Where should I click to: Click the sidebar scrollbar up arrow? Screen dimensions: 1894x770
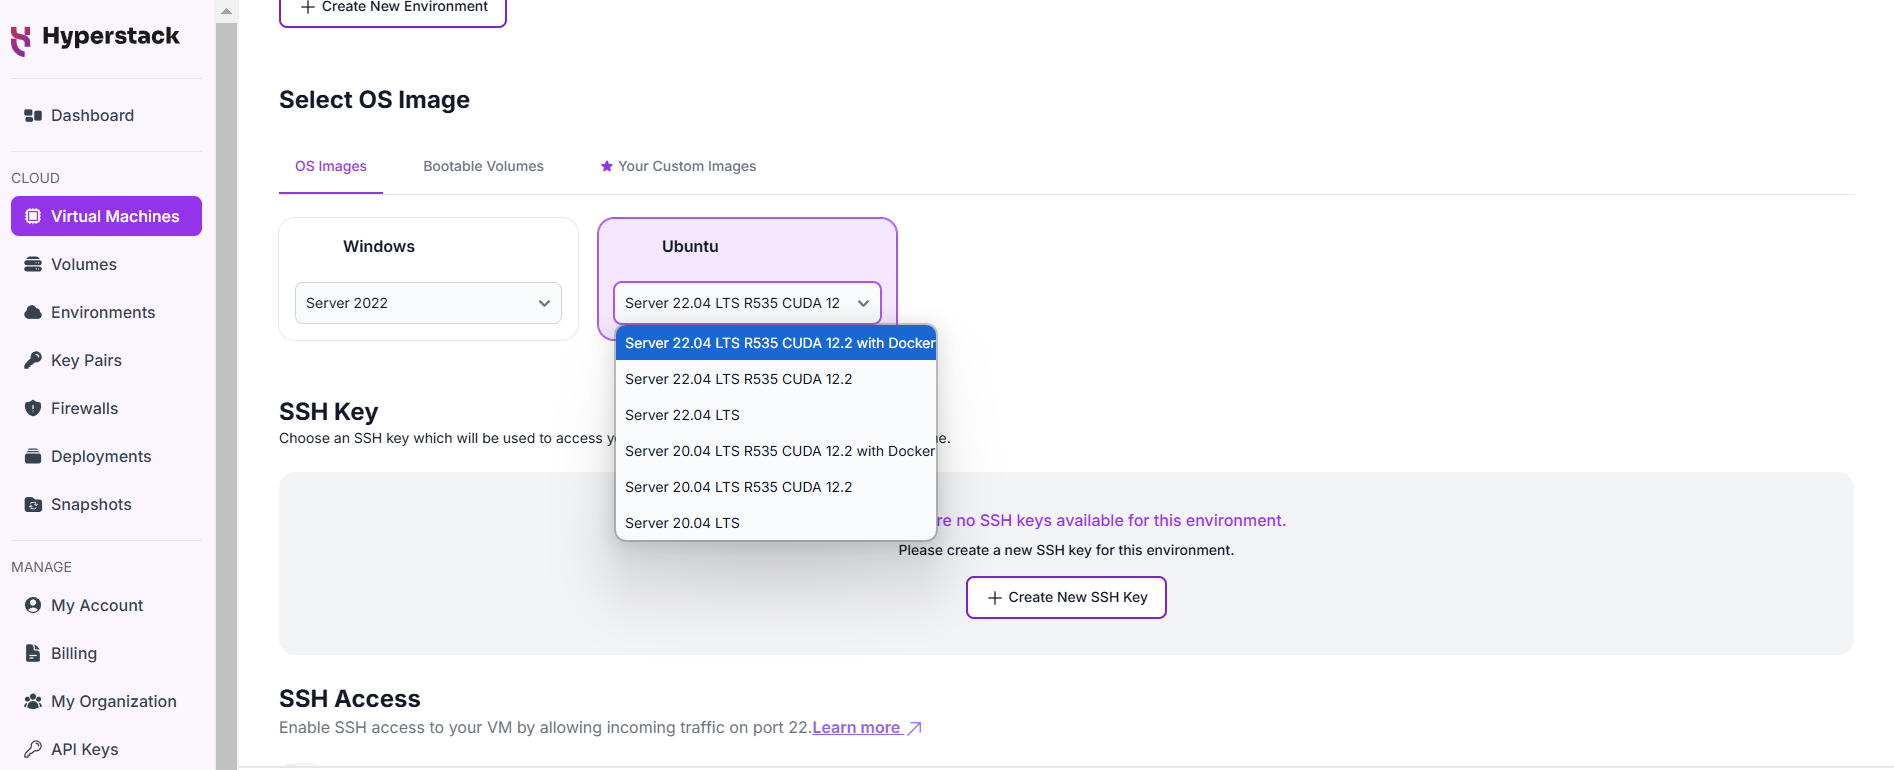click(x=226, y=11)
